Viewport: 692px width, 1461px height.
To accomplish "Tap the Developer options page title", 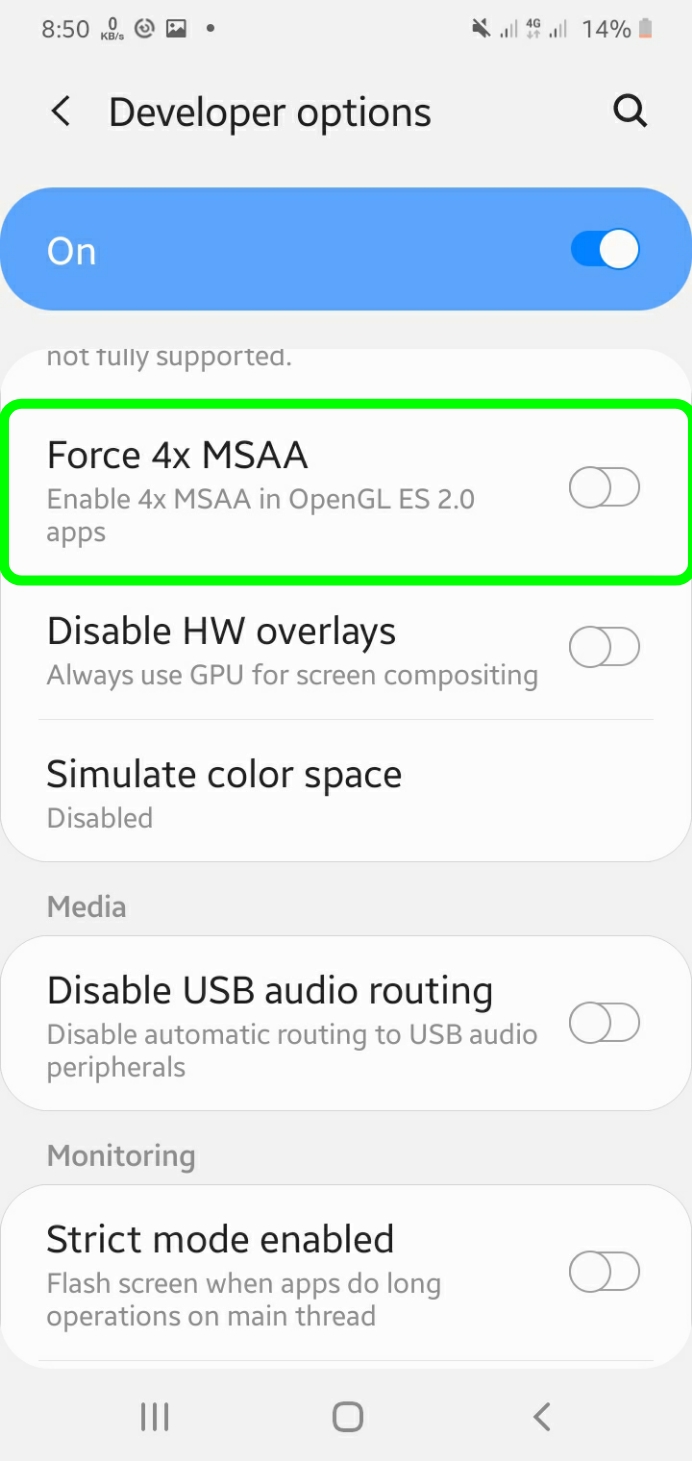I will tap(270, 112).
